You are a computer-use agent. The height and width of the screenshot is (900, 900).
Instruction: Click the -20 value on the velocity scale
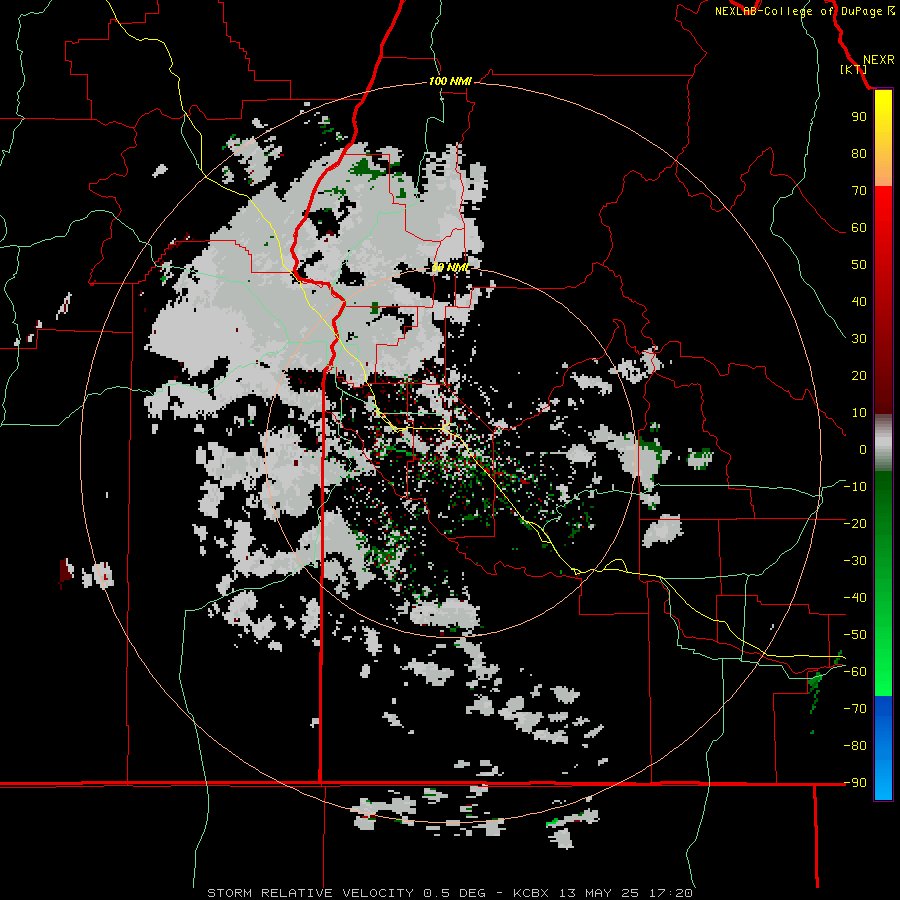(x=855, y=523)
